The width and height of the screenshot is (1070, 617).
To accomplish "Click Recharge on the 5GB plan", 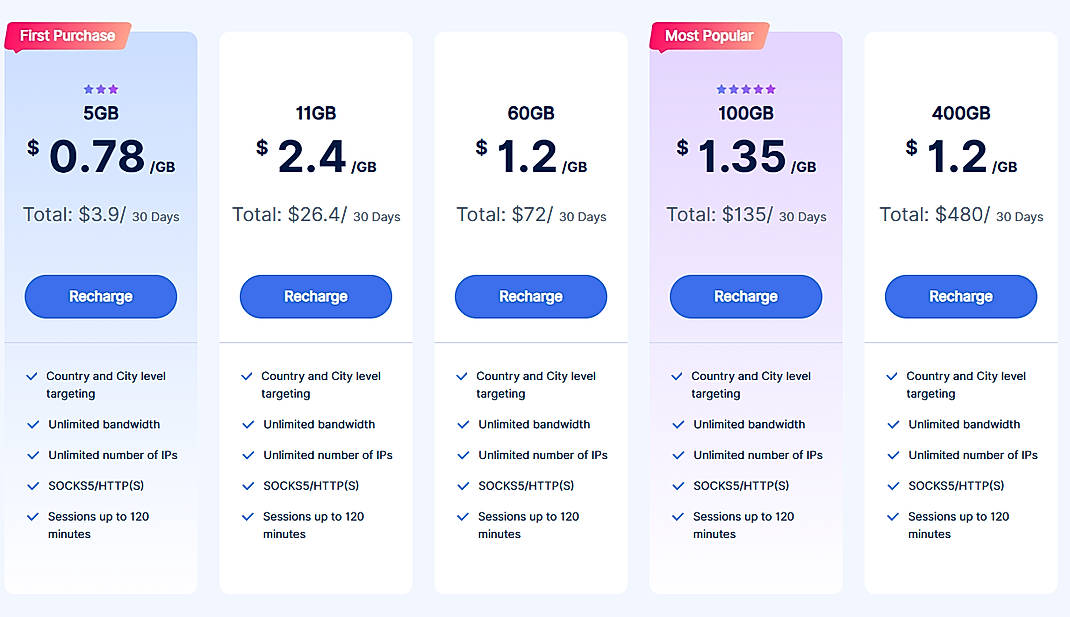I will 100,296.
